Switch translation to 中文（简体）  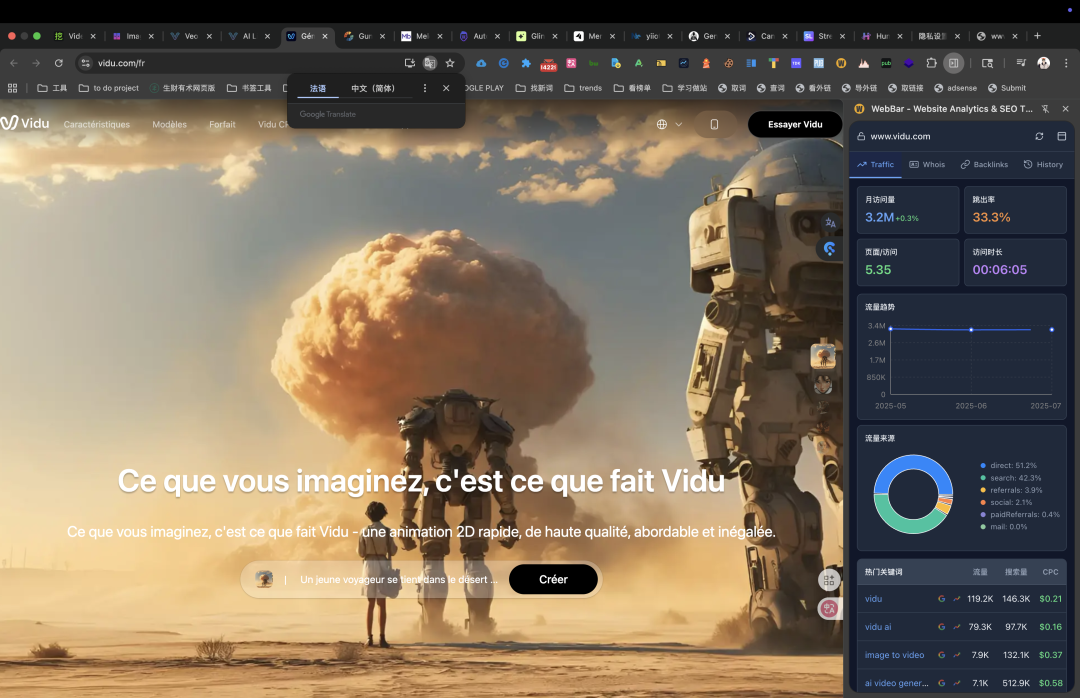(373, 88)
